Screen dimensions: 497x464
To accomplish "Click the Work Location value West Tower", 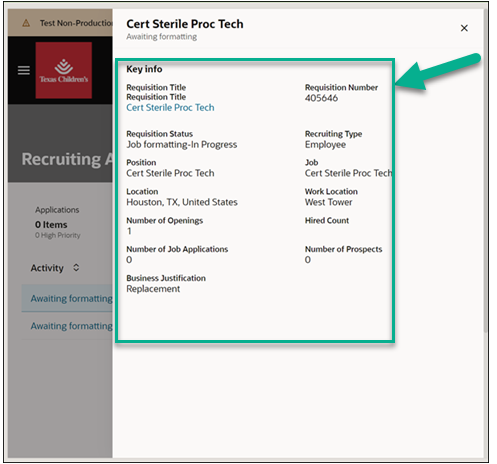I will [x=328, y=202].
